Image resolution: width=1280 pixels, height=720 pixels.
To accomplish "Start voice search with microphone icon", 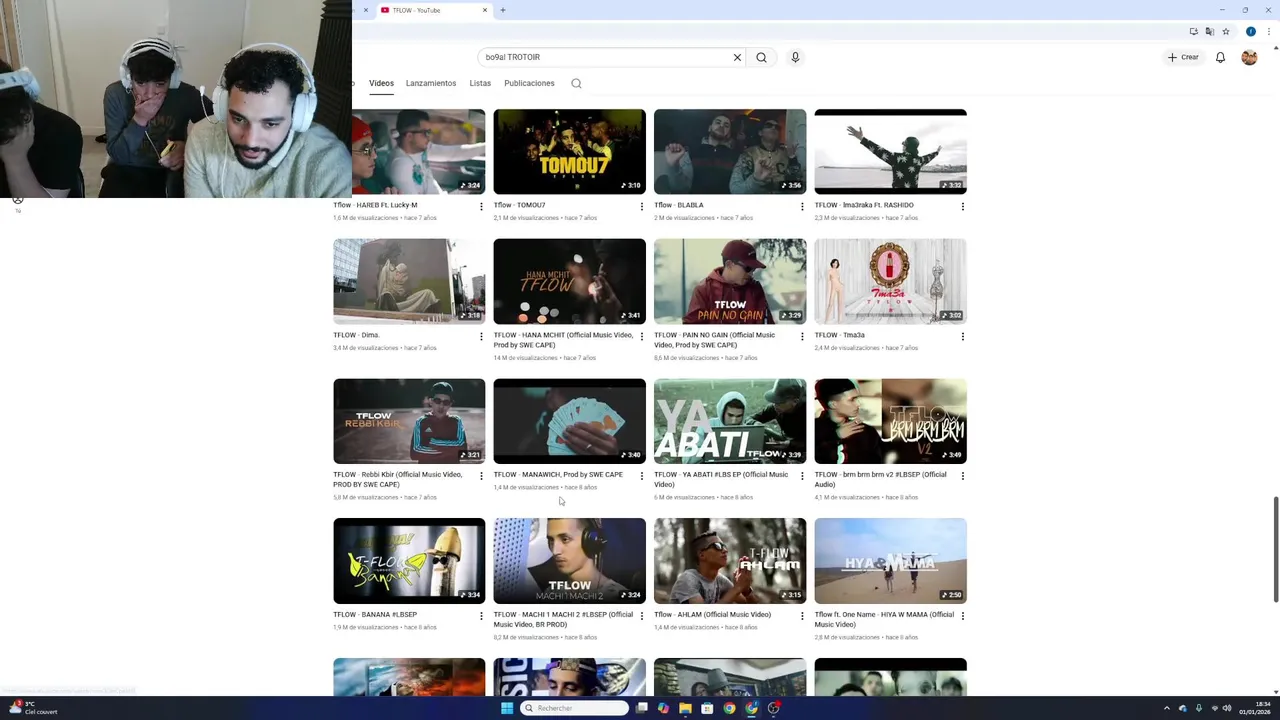I will 795,57.
